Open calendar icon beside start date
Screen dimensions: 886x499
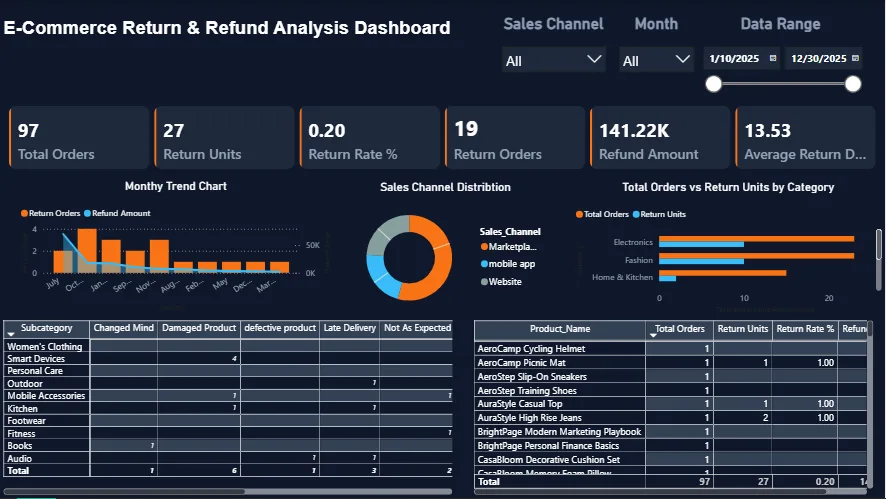tap(773, 58)
